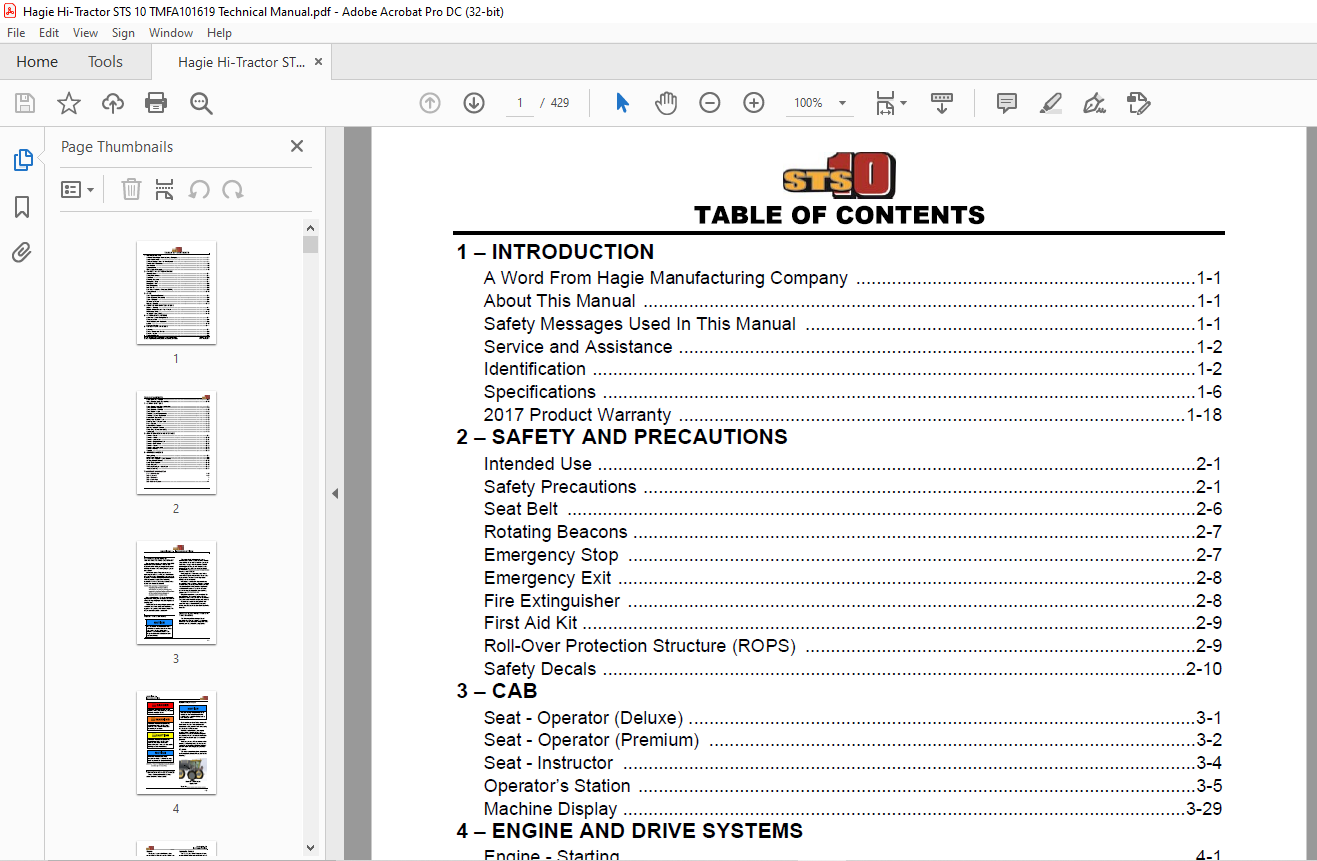Switch to the Home tab

coord(37,62)
